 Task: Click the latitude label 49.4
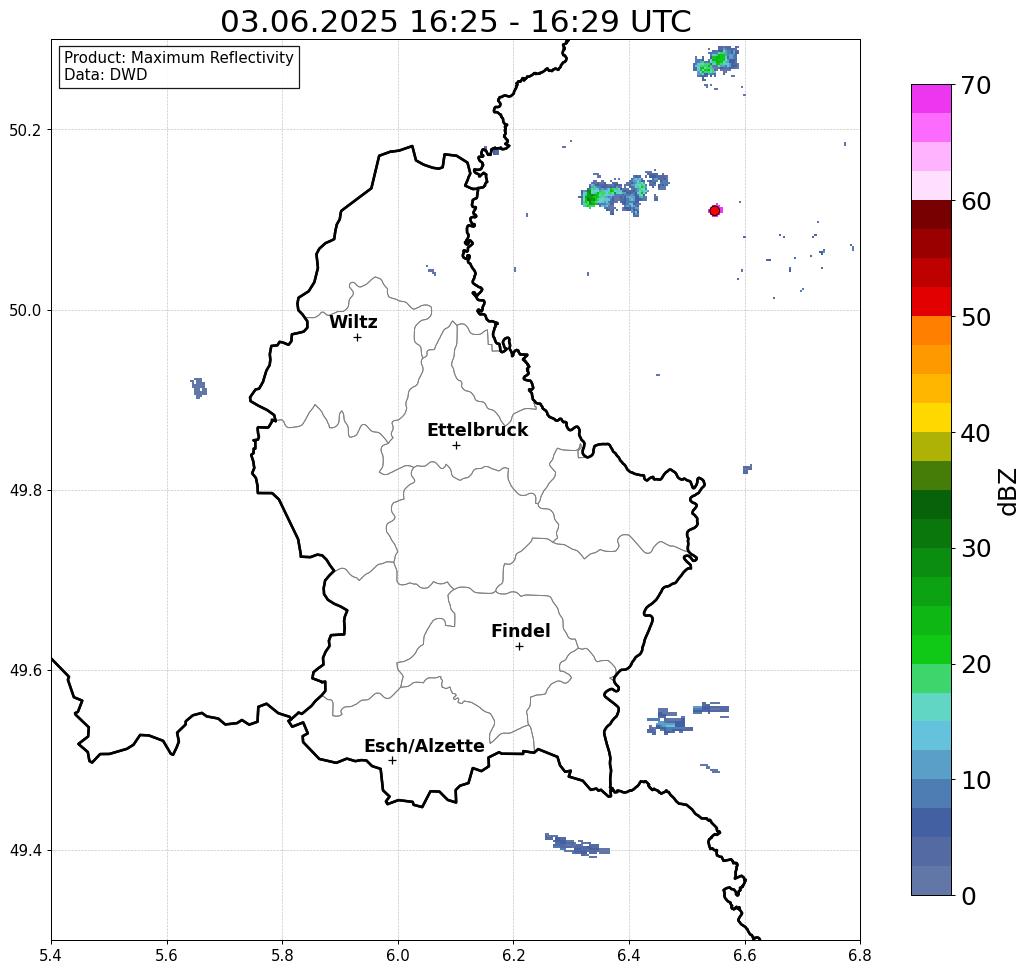tap(25, 851)
